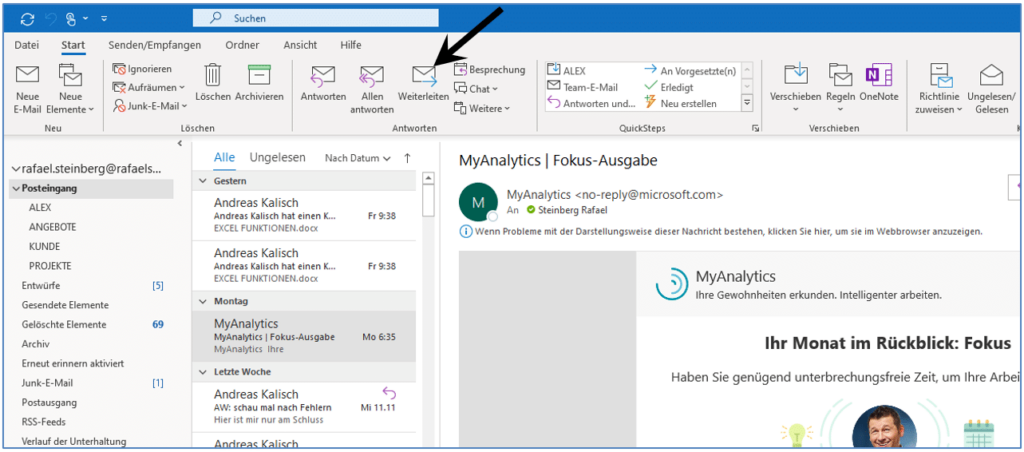
Task: Open the KUNDE folder
Action: click(44, 246)
